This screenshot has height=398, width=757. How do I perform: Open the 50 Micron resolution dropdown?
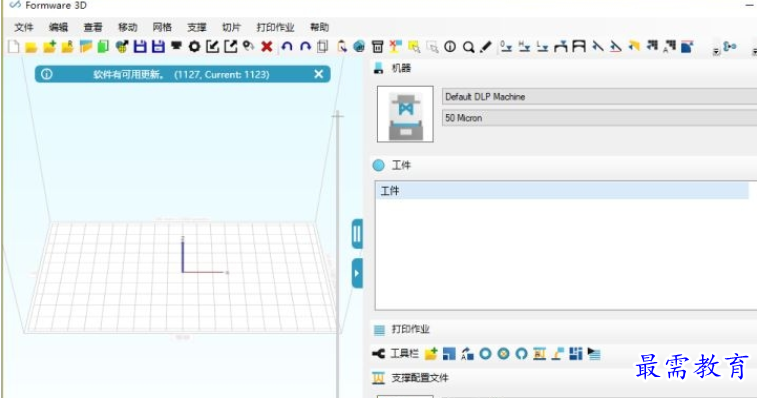(599, 118)
